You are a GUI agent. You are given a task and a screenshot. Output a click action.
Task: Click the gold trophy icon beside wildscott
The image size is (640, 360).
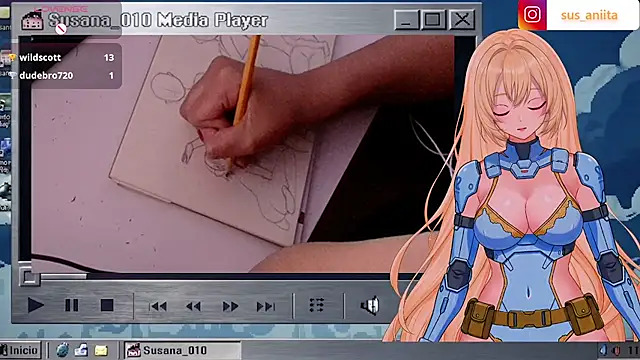pyautogui.click(x=12, y=58)
